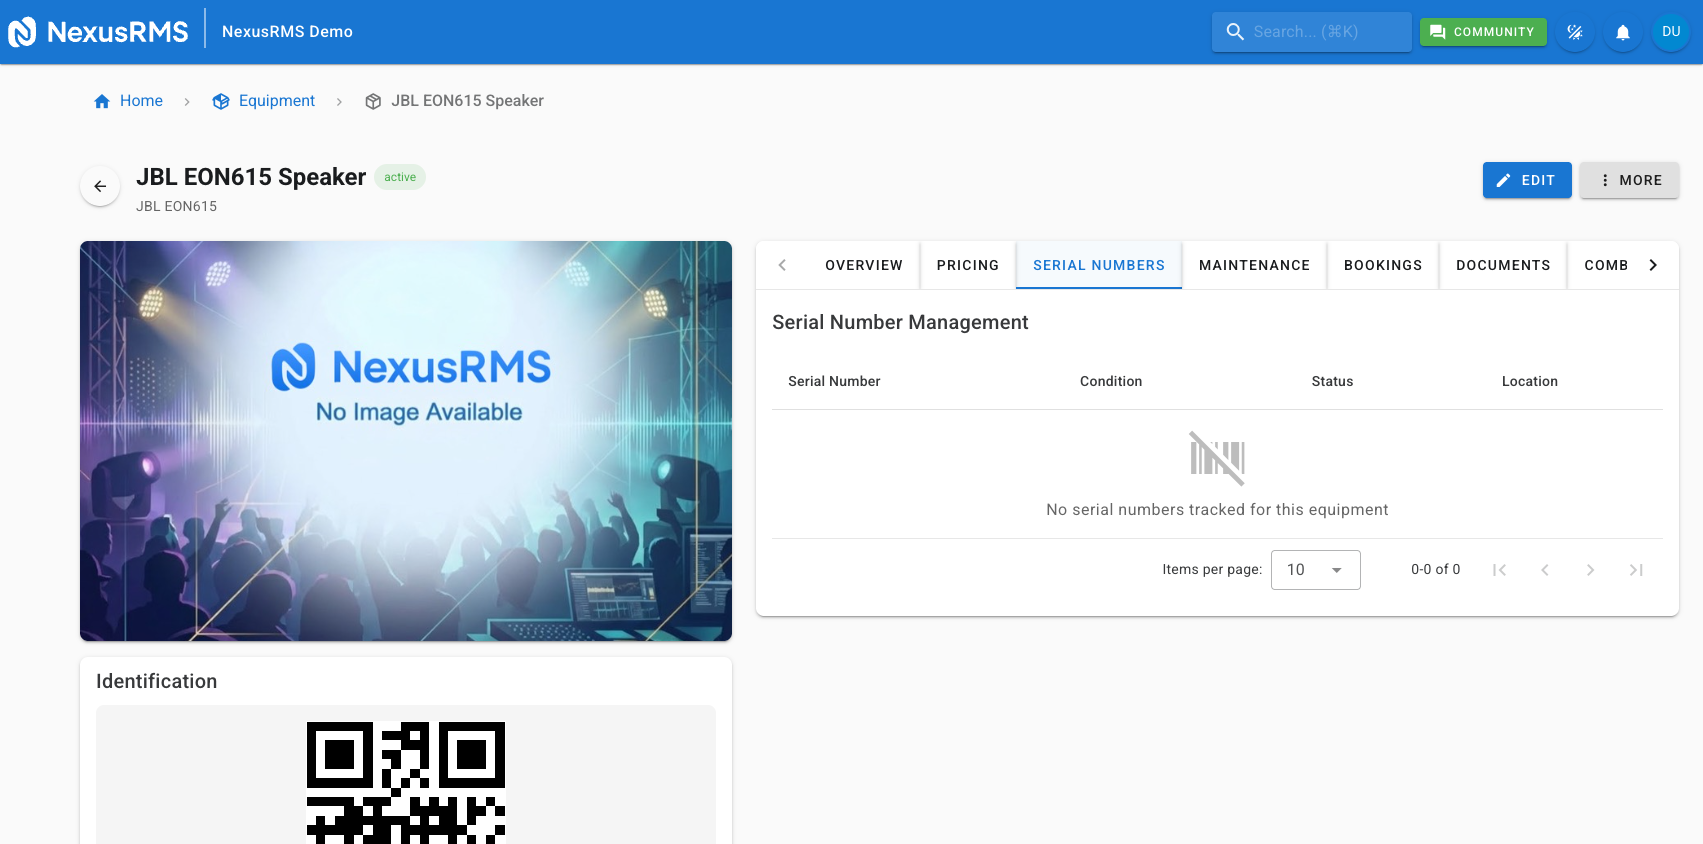The height and width of the screenshot is (844, 1703).
Task: Click the NexusRMS logo icon
Action: 22,32
